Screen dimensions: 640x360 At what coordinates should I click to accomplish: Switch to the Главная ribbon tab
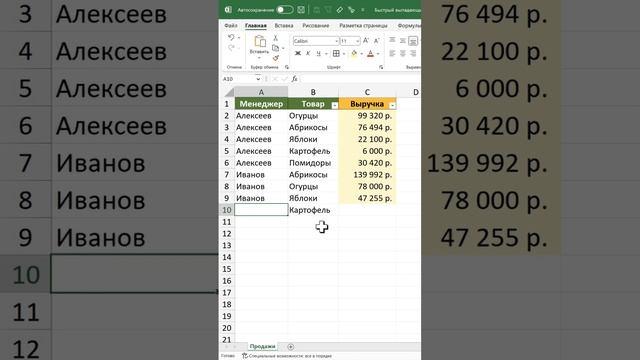(x=256, y=25)
